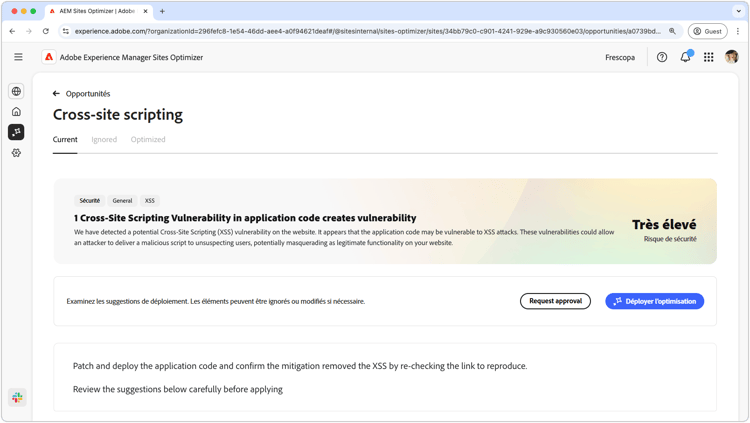Click the XSS tag
750x423 pixels.
point(150,200)
